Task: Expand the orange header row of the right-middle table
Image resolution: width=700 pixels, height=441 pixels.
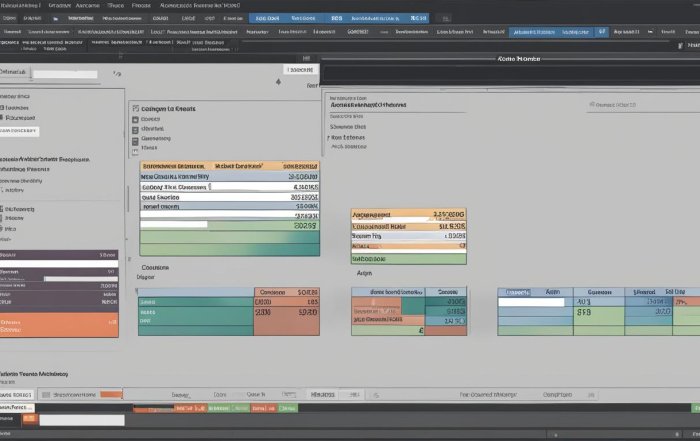Action: pos(409,214)
